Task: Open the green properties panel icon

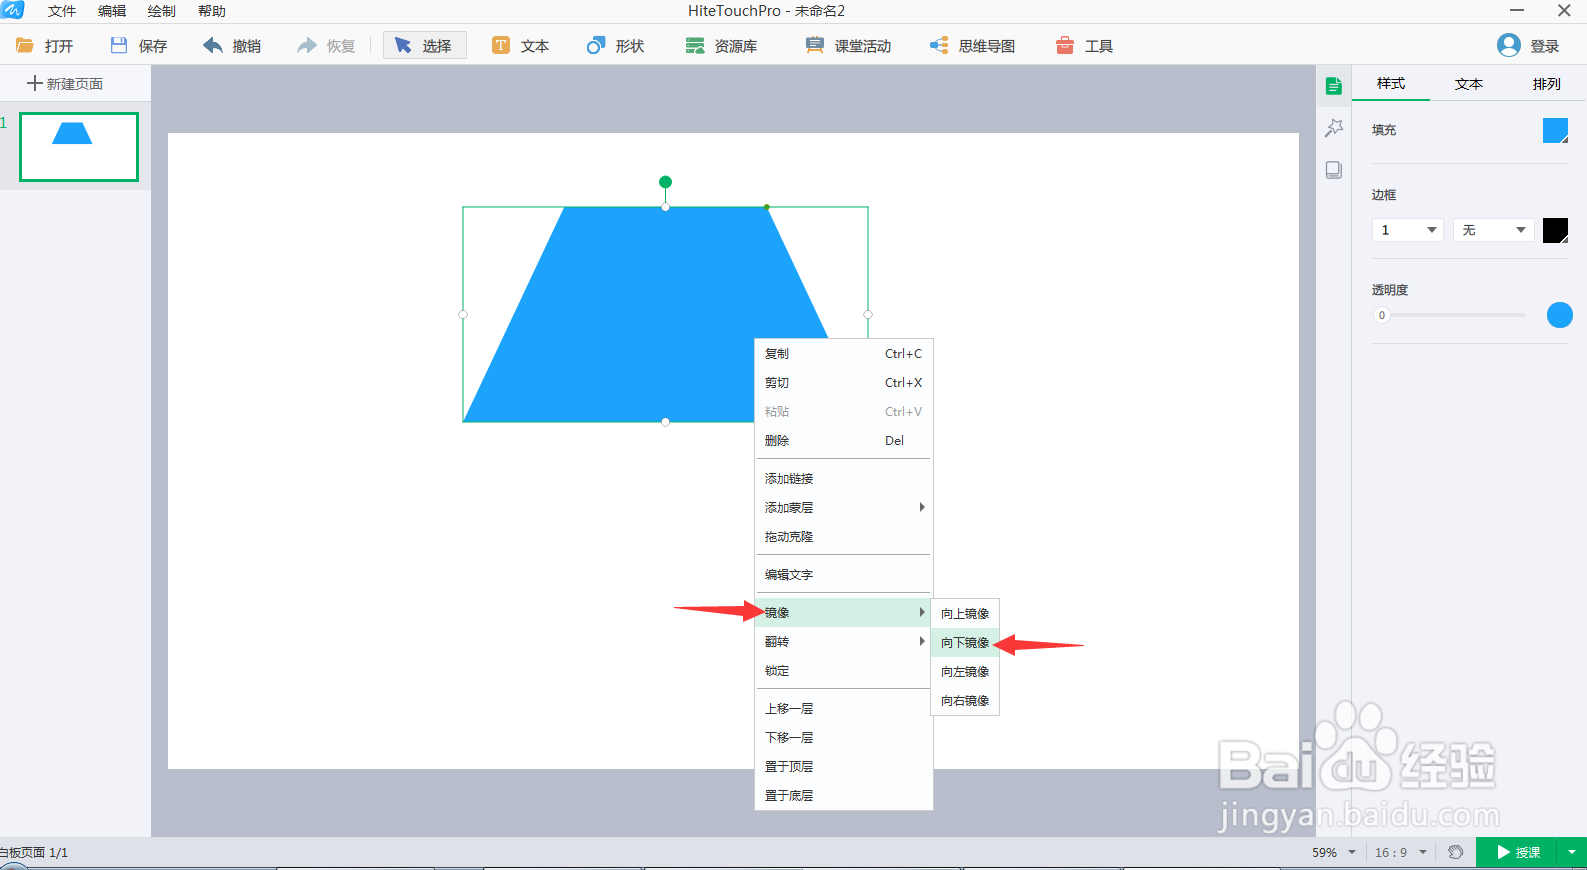Action: click(1333, 86)
